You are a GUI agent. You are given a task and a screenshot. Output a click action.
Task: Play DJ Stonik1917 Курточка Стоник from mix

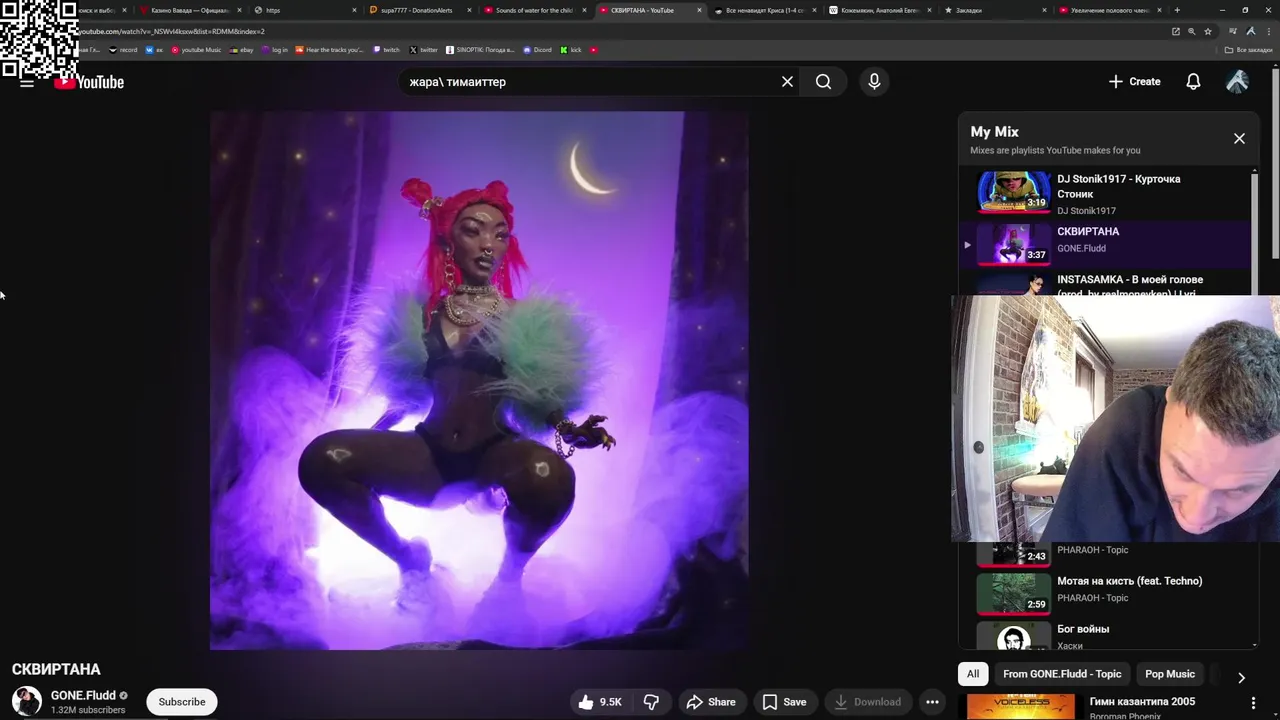[1104, 192]
